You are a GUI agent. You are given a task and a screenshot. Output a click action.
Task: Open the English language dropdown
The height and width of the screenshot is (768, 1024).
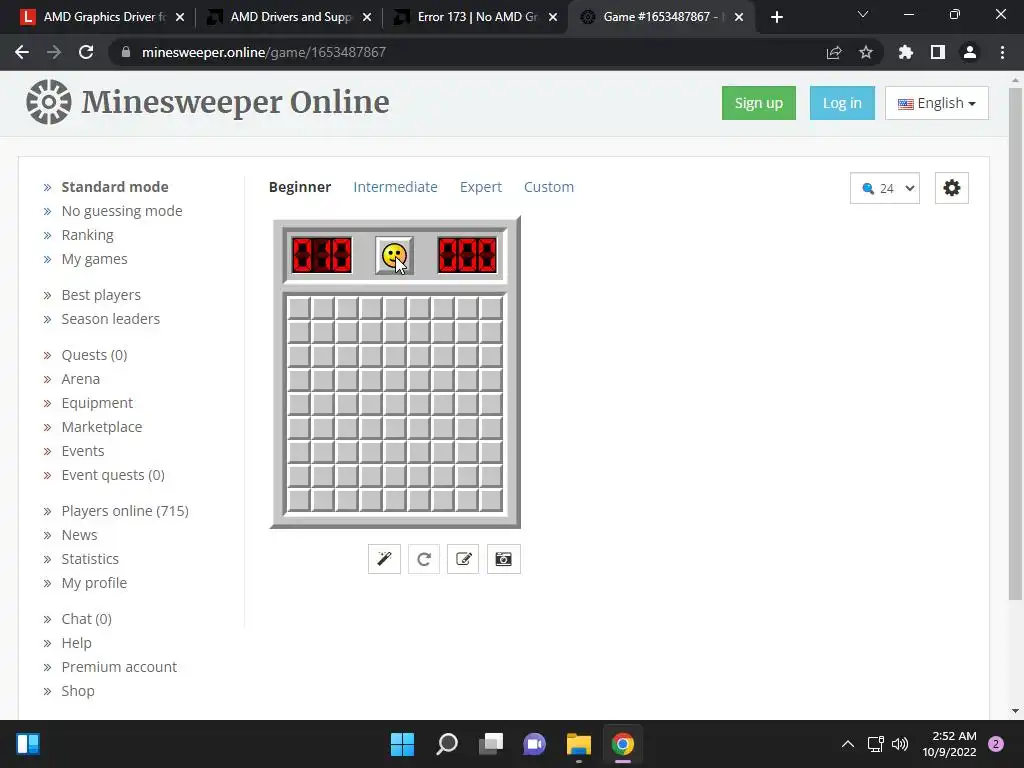pyautogui.click(x=936, y=103)
